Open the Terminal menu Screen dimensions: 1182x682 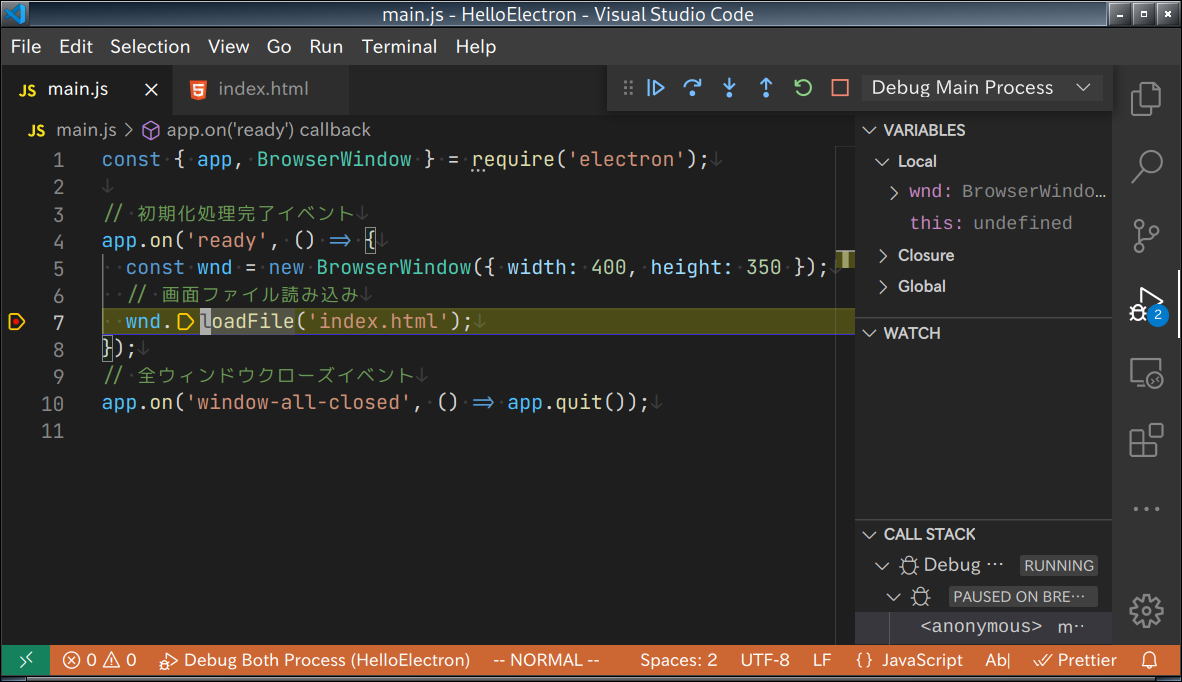(x=400, y=47)
